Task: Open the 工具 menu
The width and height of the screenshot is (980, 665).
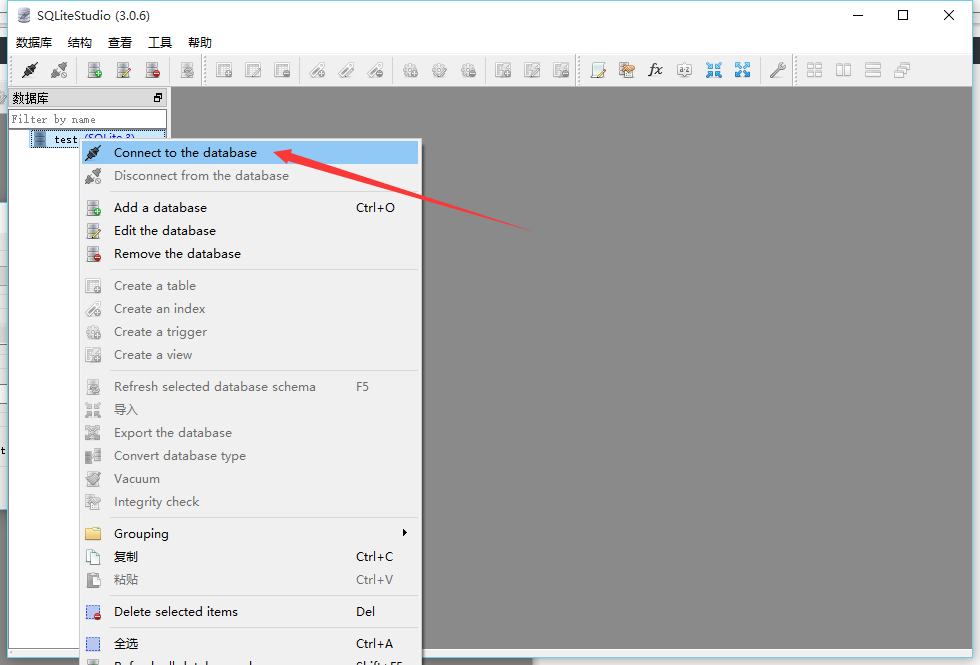Action: [x=159, y=42]
